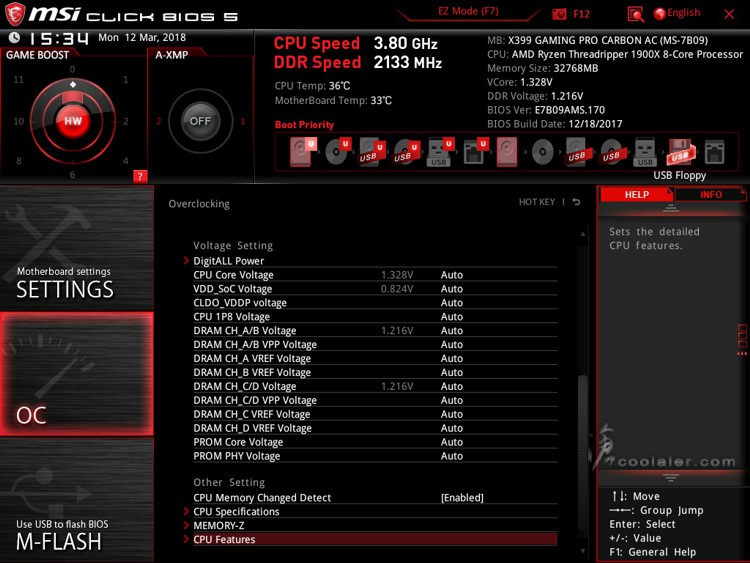This screenshot has width=750, height=563.
Task: Select the UEFI USB CD/DVD boot icon
Action: (x=407, y=152)
